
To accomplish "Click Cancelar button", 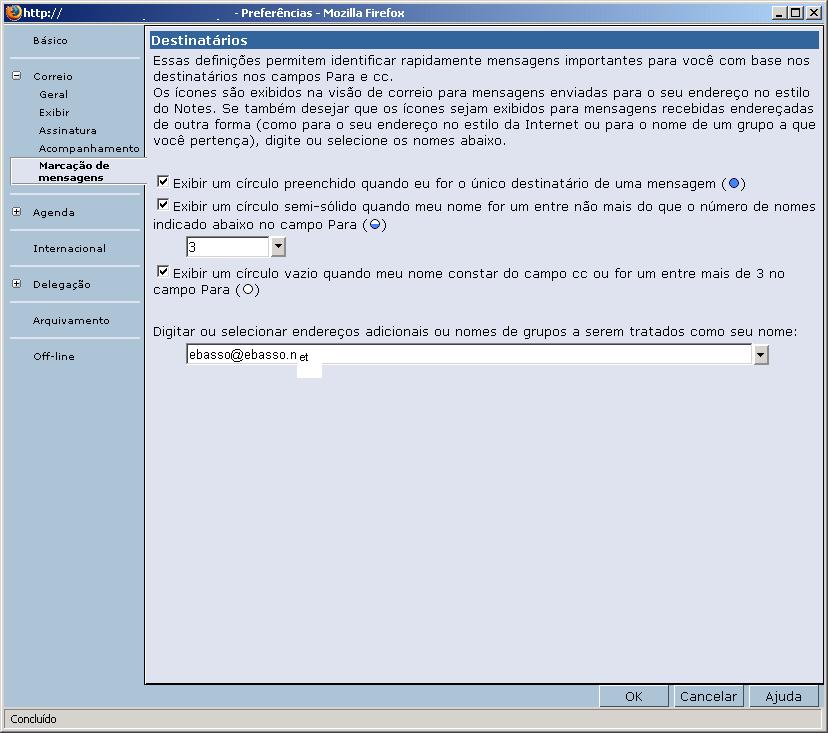I will coord(708,697).
